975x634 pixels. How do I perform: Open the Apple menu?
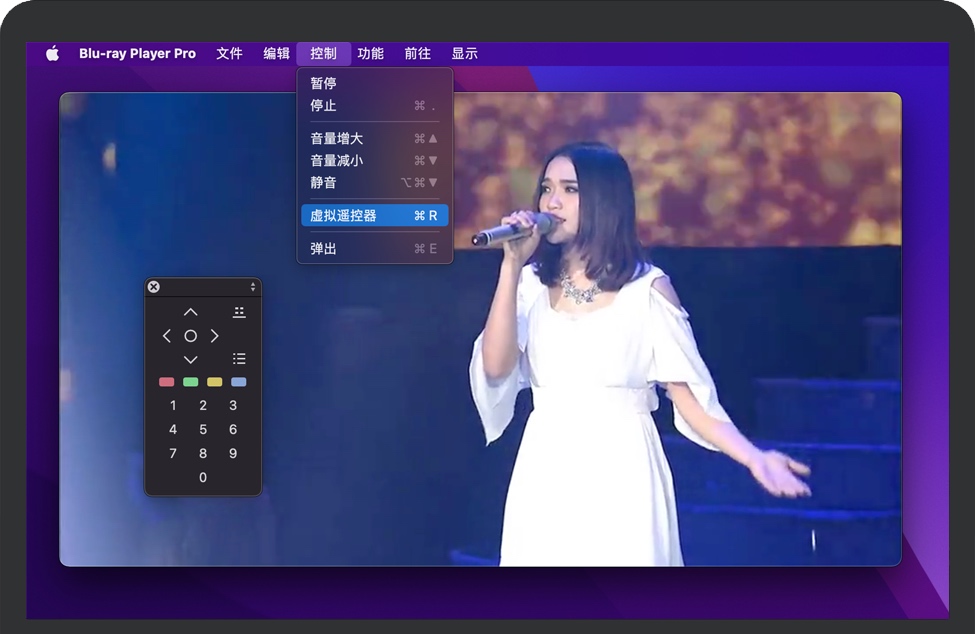pyautogui.click(x=52, y=54)
